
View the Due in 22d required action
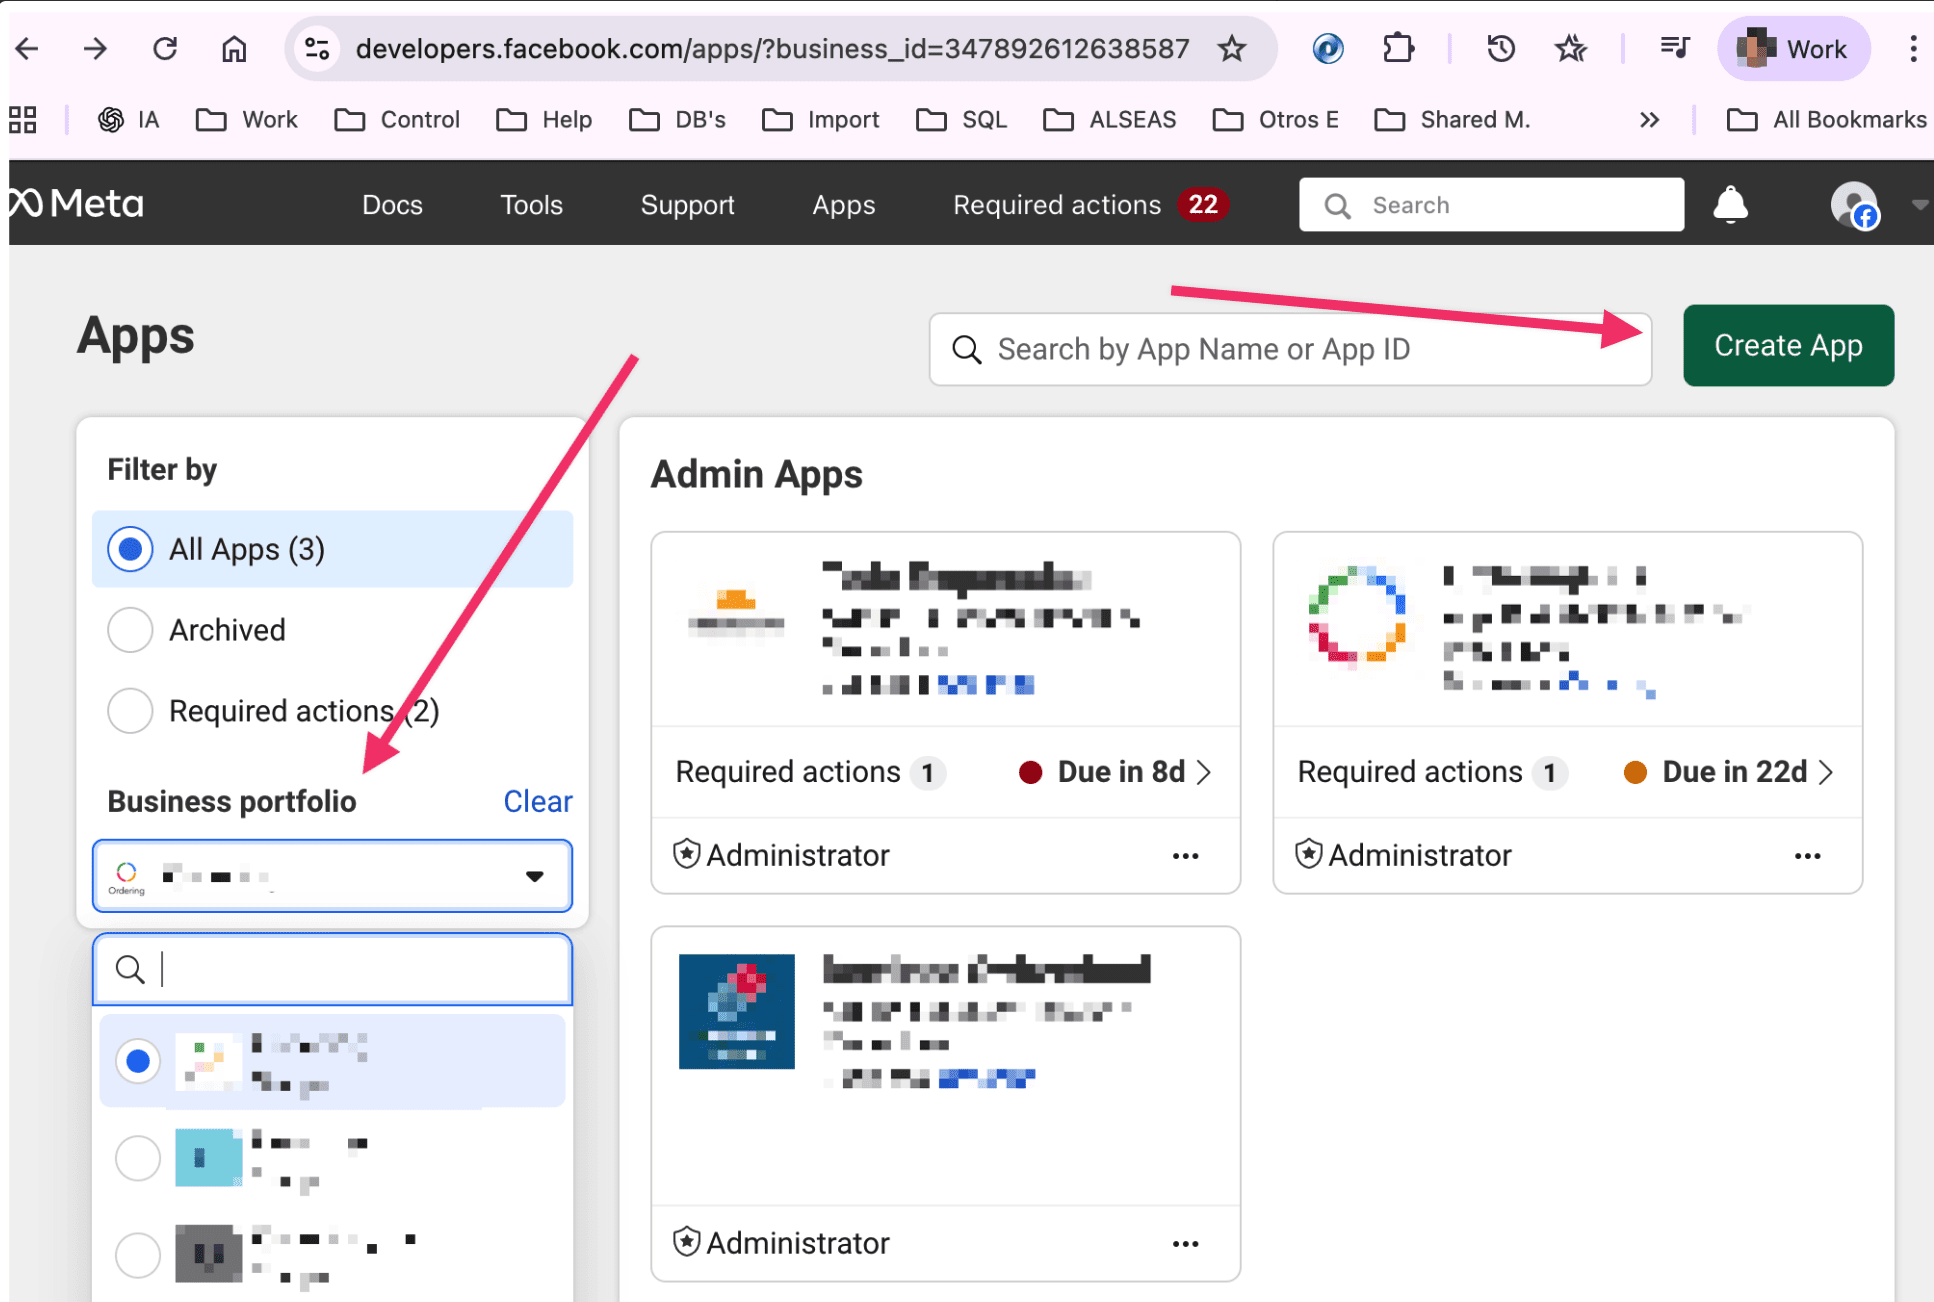[1729, 772]
